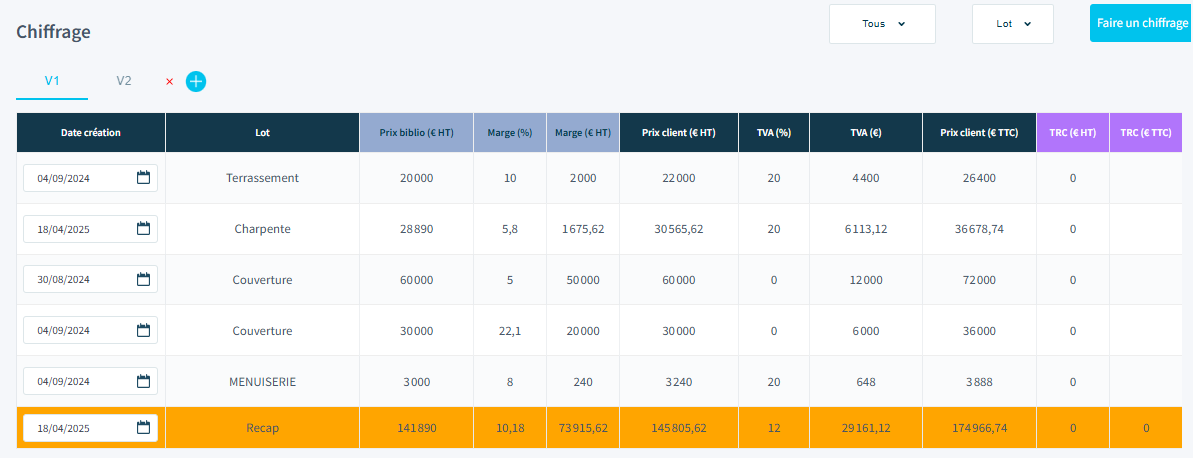Open calendar for Terrassement date field

click(x=143, y=178)
